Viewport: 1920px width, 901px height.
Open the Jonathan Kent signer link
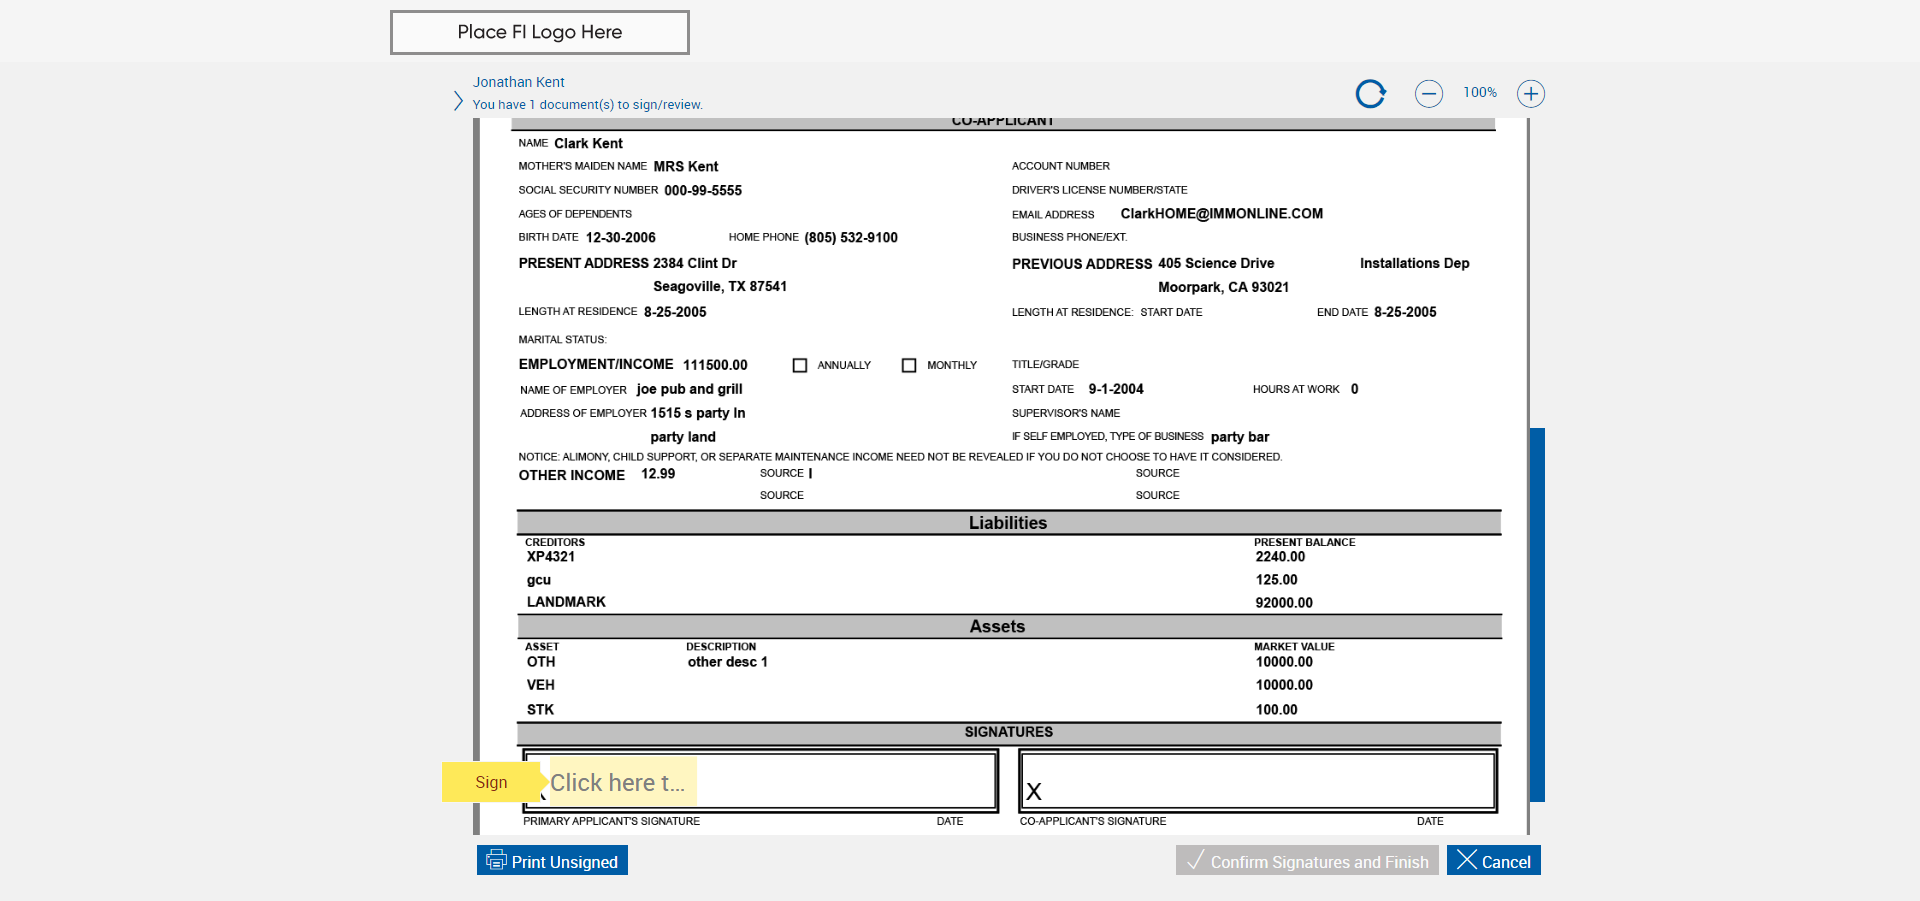tap(518, 82)
